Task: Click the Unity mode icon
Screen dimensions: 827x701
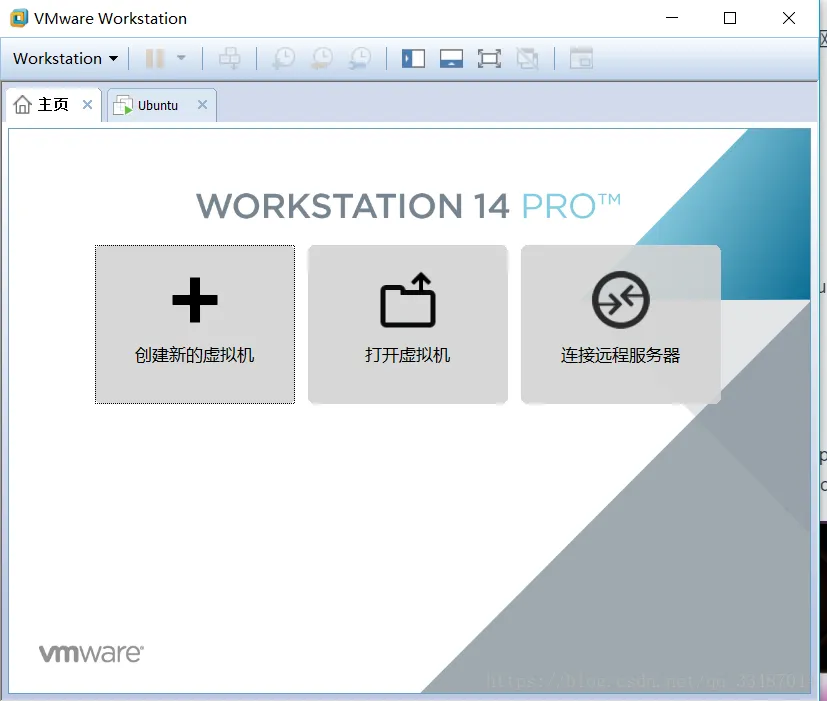Action: tap(527, 59)
